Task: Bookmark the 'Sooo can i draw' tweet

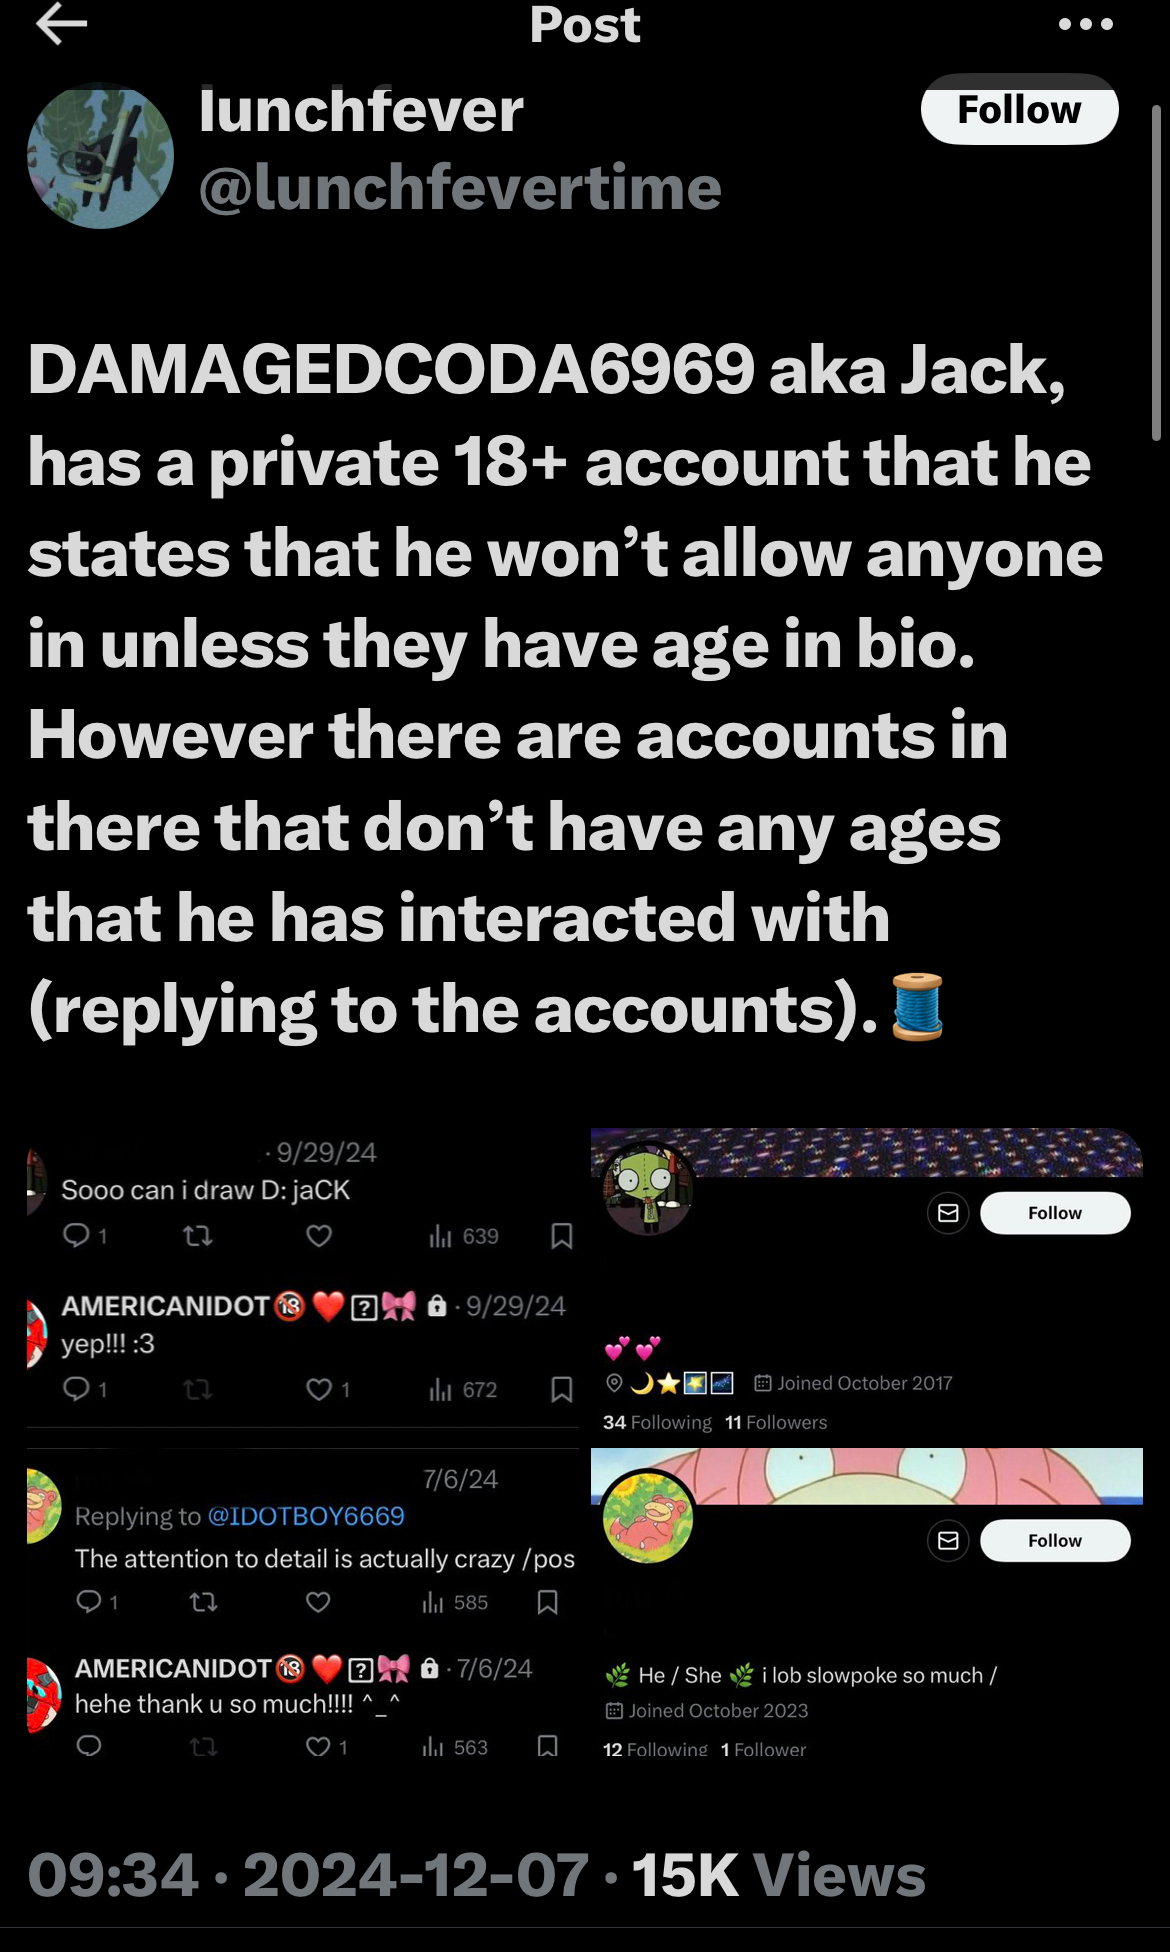Action: 562,1236
